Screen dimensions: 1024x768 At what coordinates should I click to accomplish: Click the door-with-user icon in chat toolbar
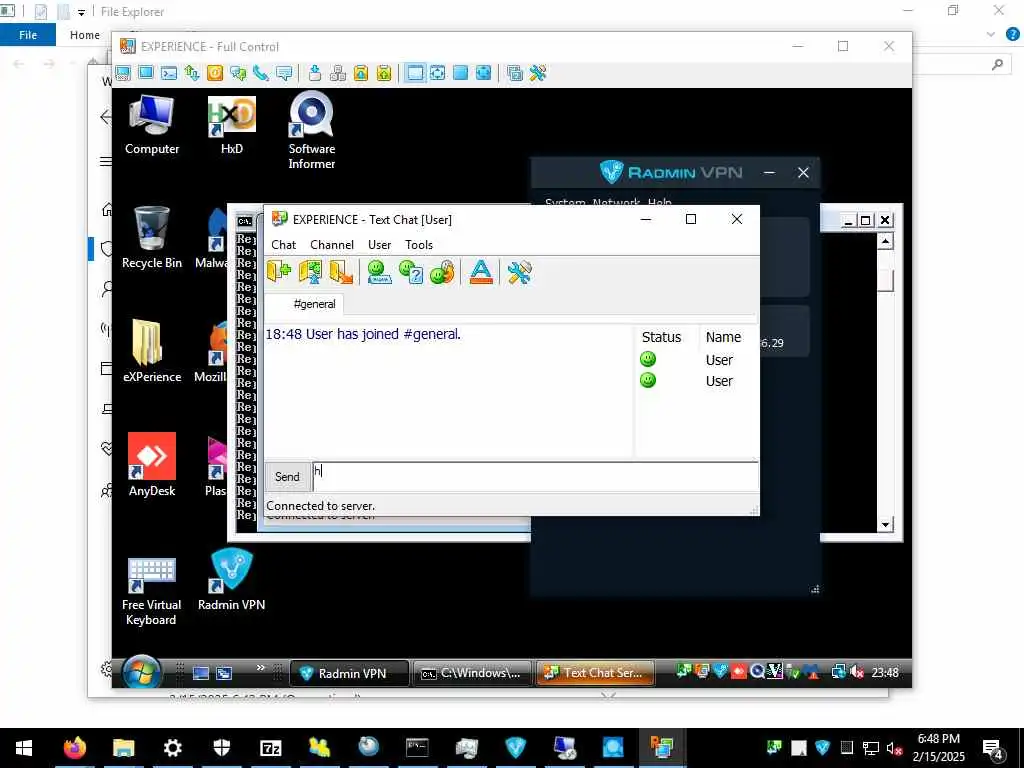click(x=310, y=272)
